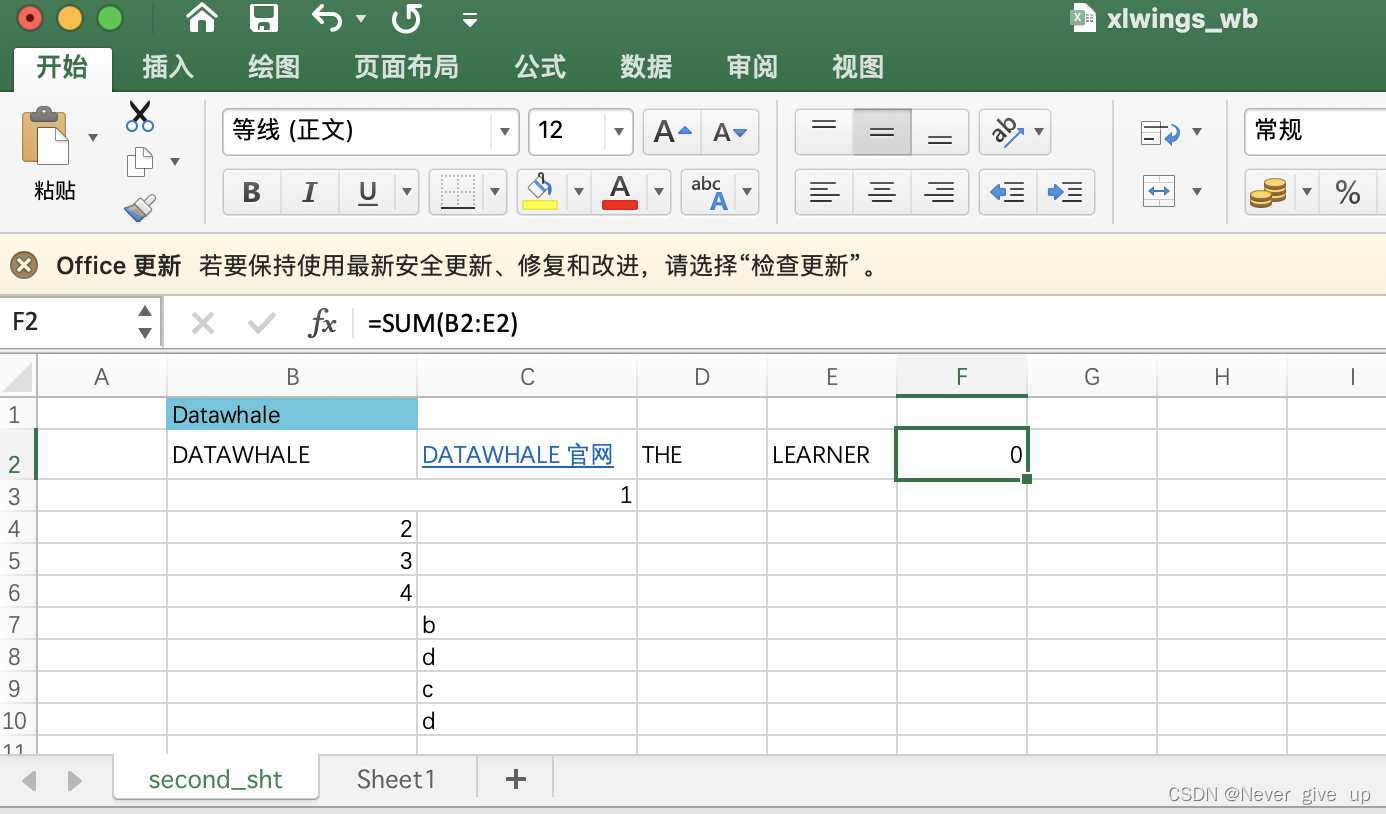Click the 粘贴 paste clipboard icon
The height and width of the screenshot is (814, 1386).
point(46,137)
